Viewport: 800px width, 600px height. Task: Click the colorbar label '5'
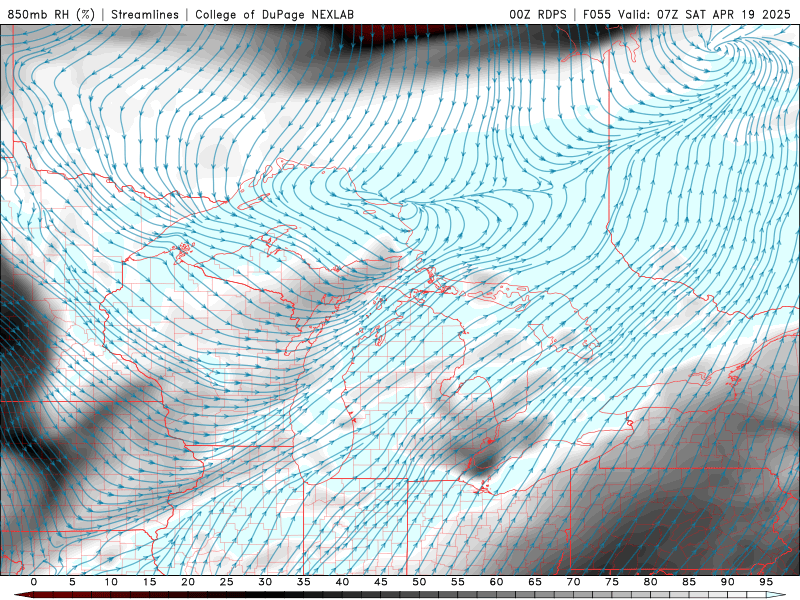point(72,582)
